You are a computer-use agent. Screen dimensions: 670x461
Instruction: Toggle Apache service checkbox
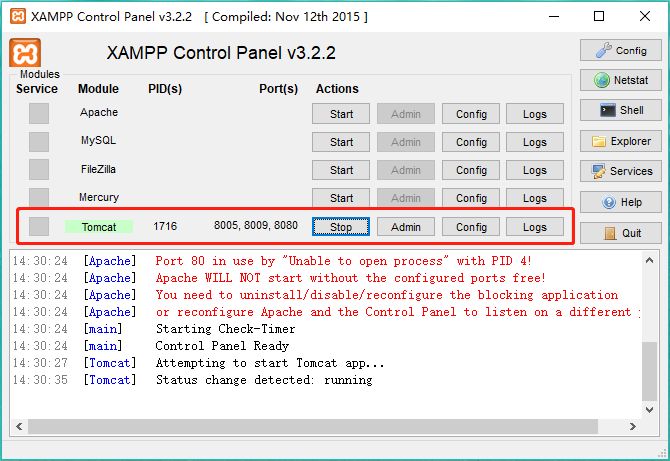coord(39,114)
